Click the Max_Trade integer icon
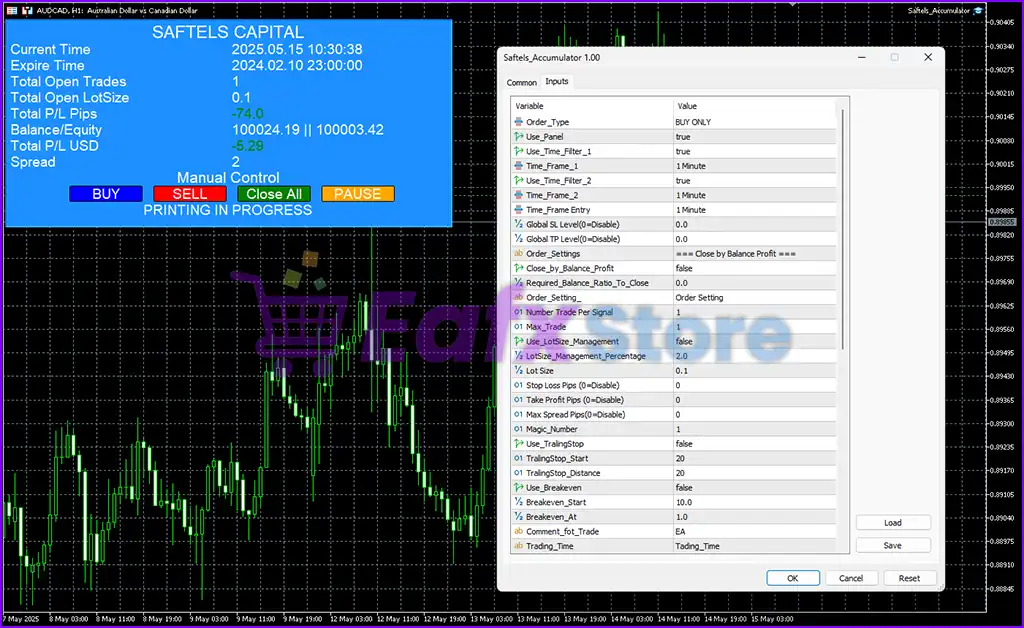Screen dimensions: 1024x628 tap(519, 326)
